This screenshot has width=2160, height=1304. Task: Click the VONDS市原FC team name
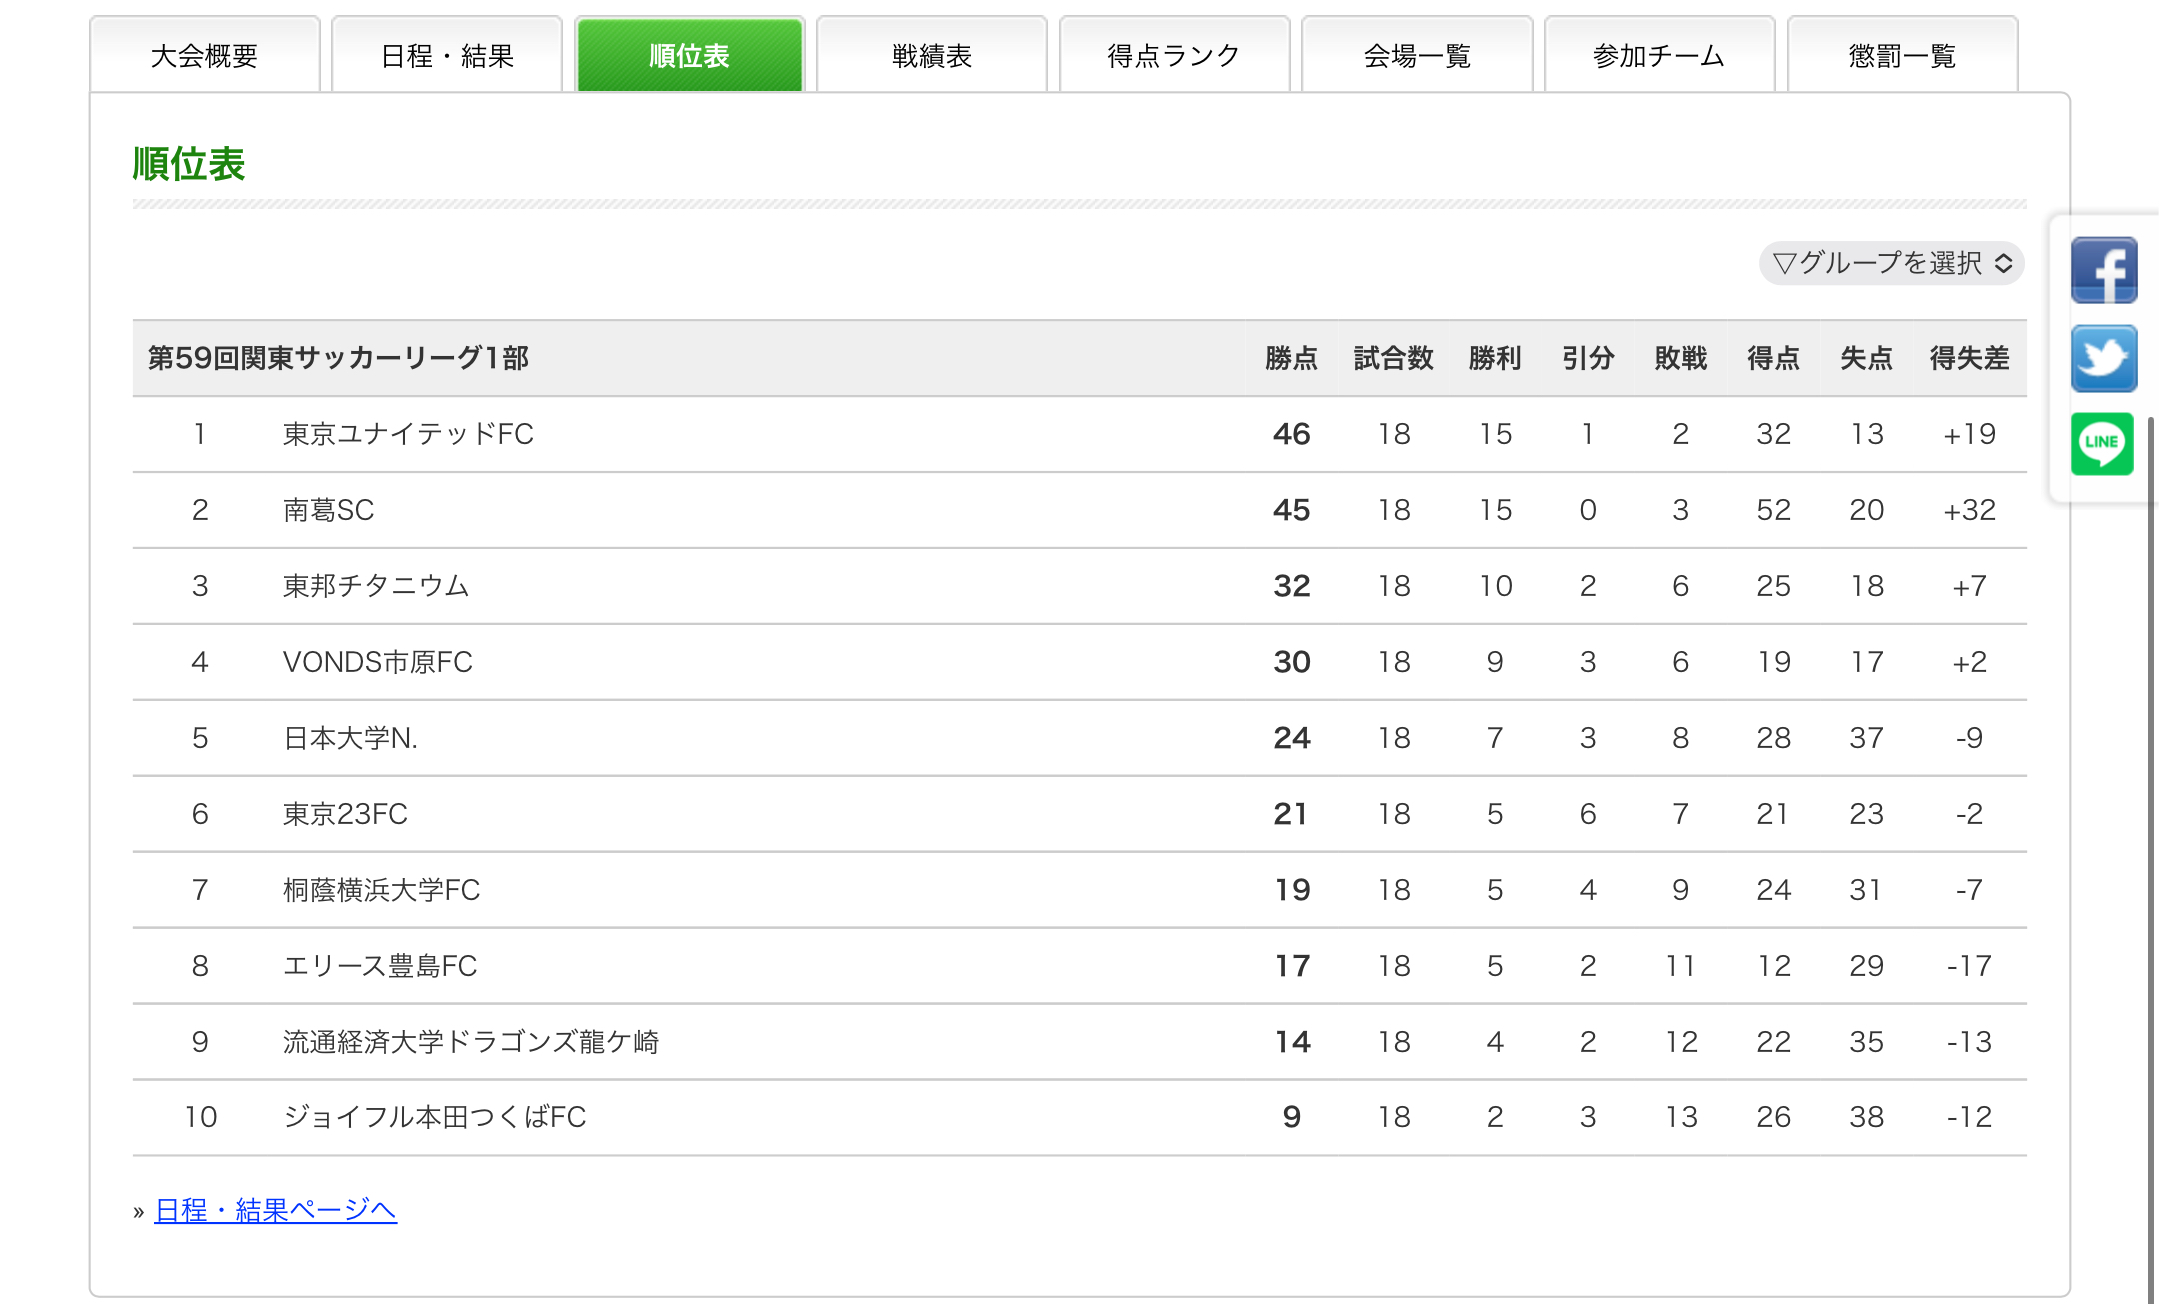tap(377, 662)
